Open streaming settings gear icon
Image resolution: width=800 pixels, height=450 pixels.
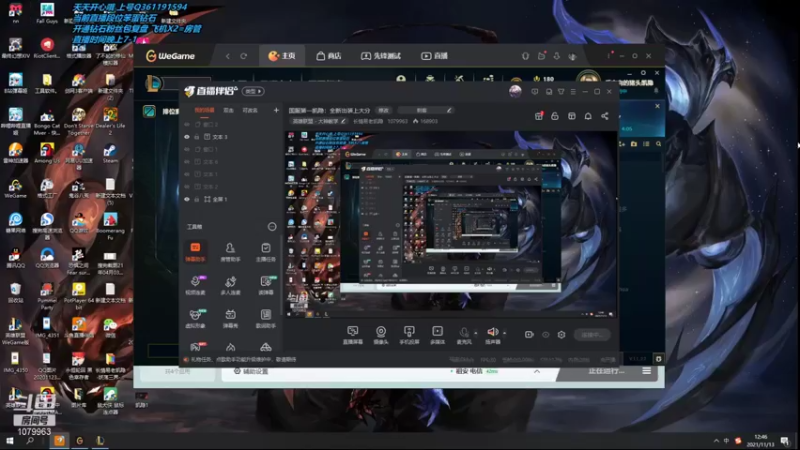[x=561, y=335]
